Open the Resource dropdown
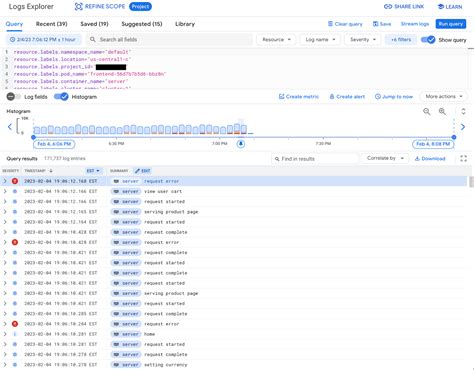This screenshot has height=370, width=474. pyautogui.click(x=276, y=40)
